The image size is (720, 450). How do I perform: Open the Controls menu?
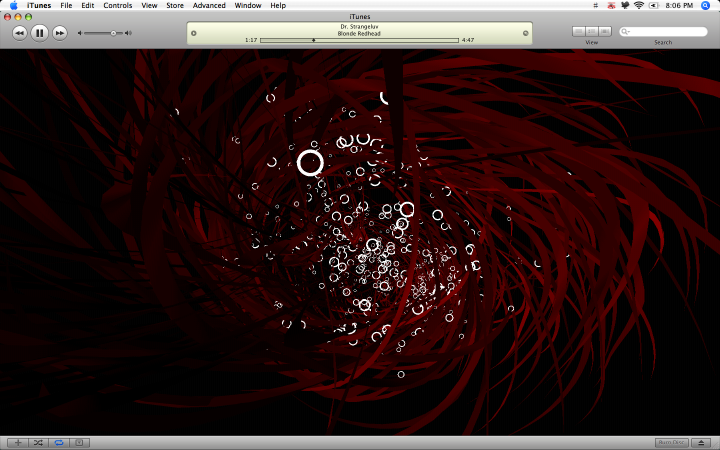[x=118, y=6]
